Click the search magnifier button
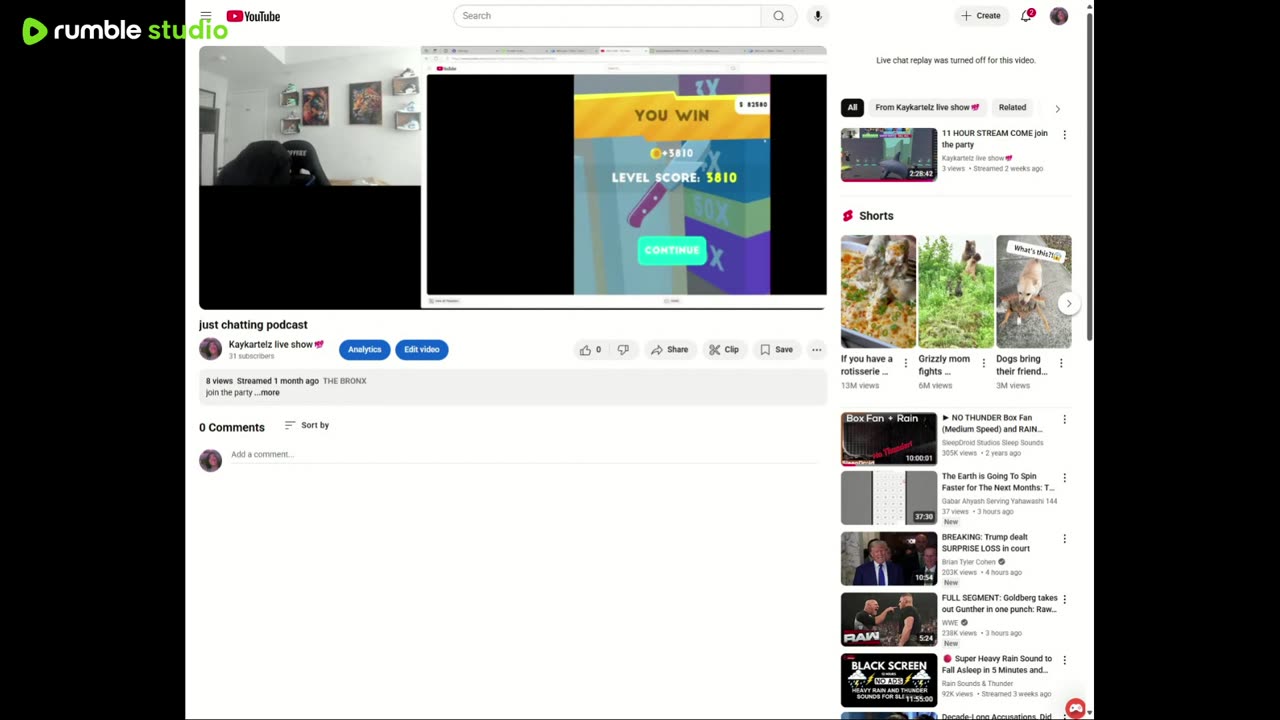Viewport: 1280px width, 720px height. (778, 16)
